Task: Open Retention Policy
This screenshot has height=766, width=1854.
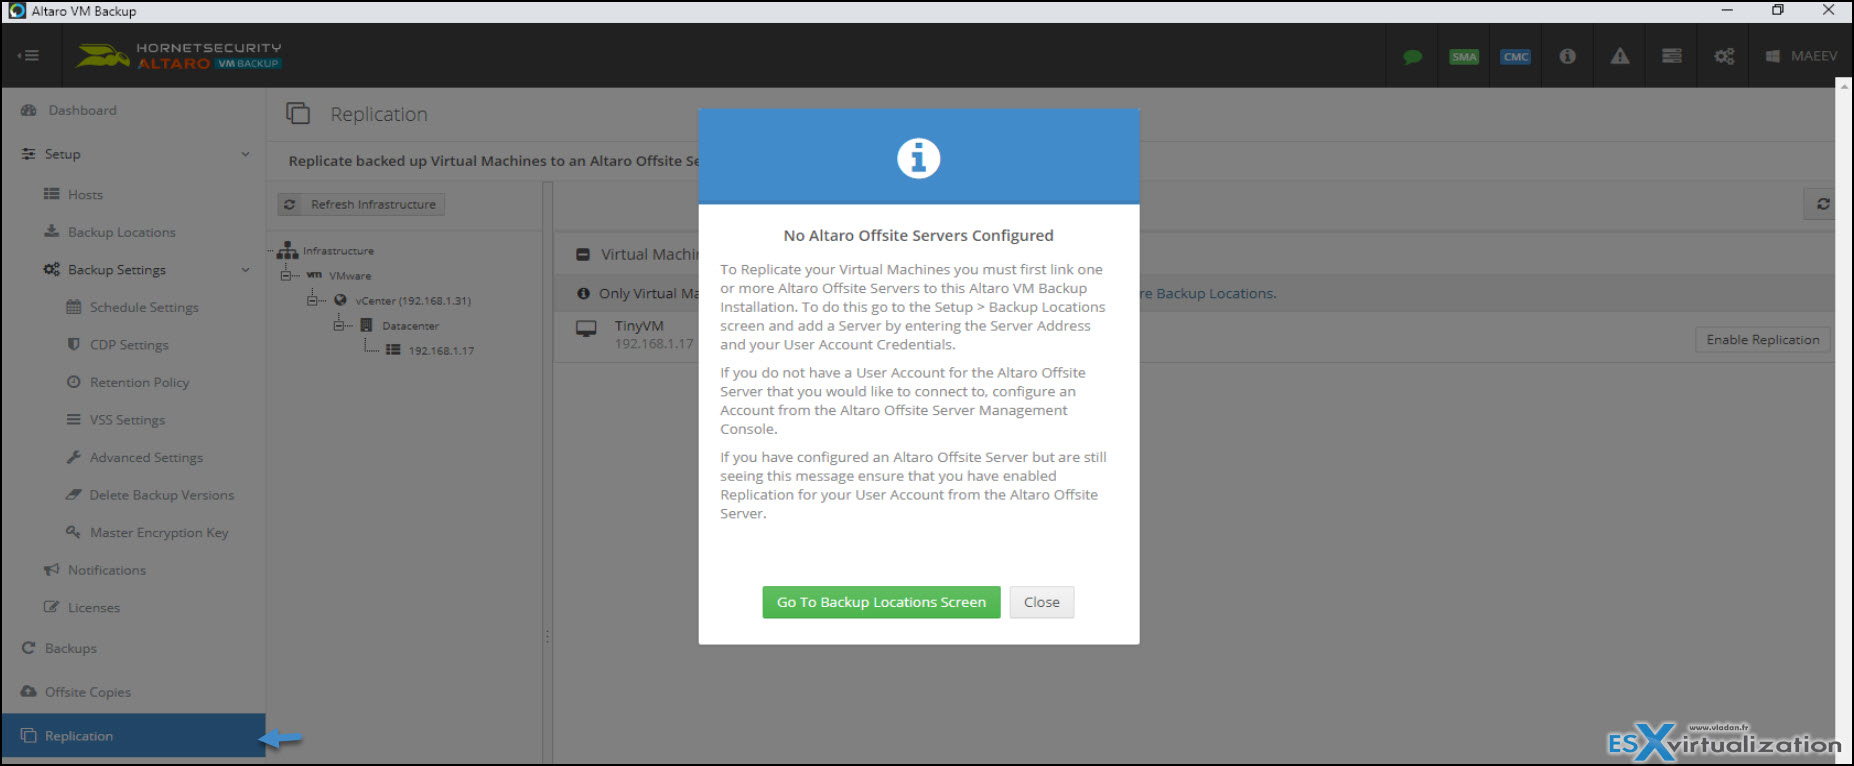Action: (x=139, y=382)
